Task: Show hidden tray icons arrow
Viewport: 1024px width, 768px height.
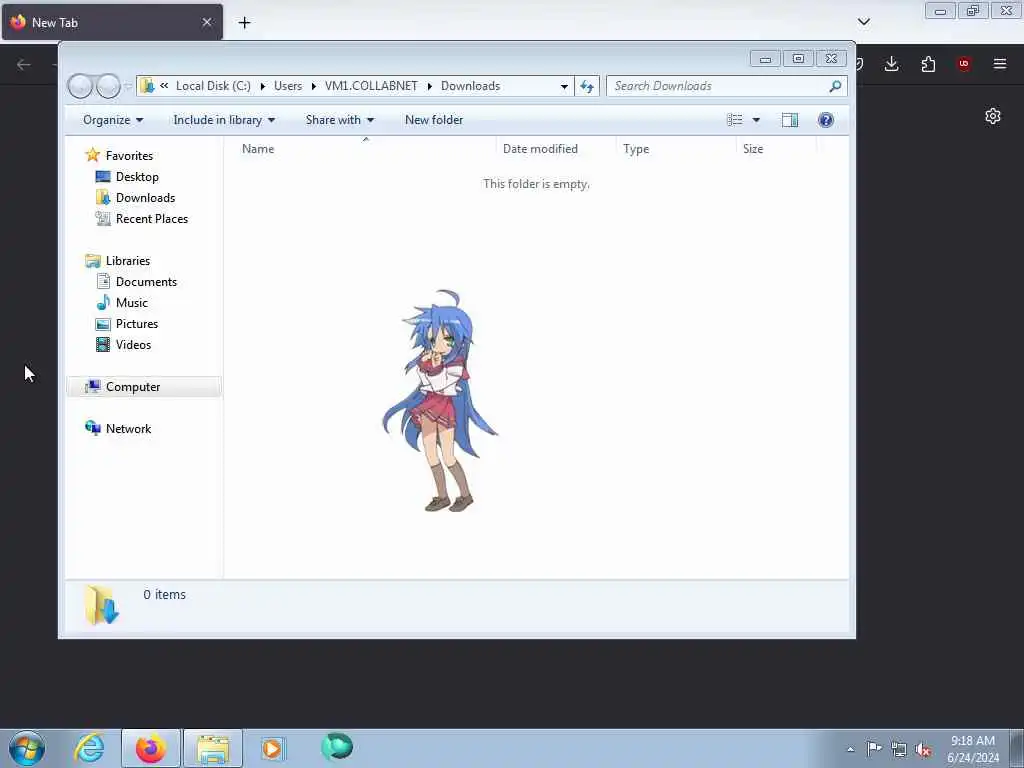Action: 850,750
